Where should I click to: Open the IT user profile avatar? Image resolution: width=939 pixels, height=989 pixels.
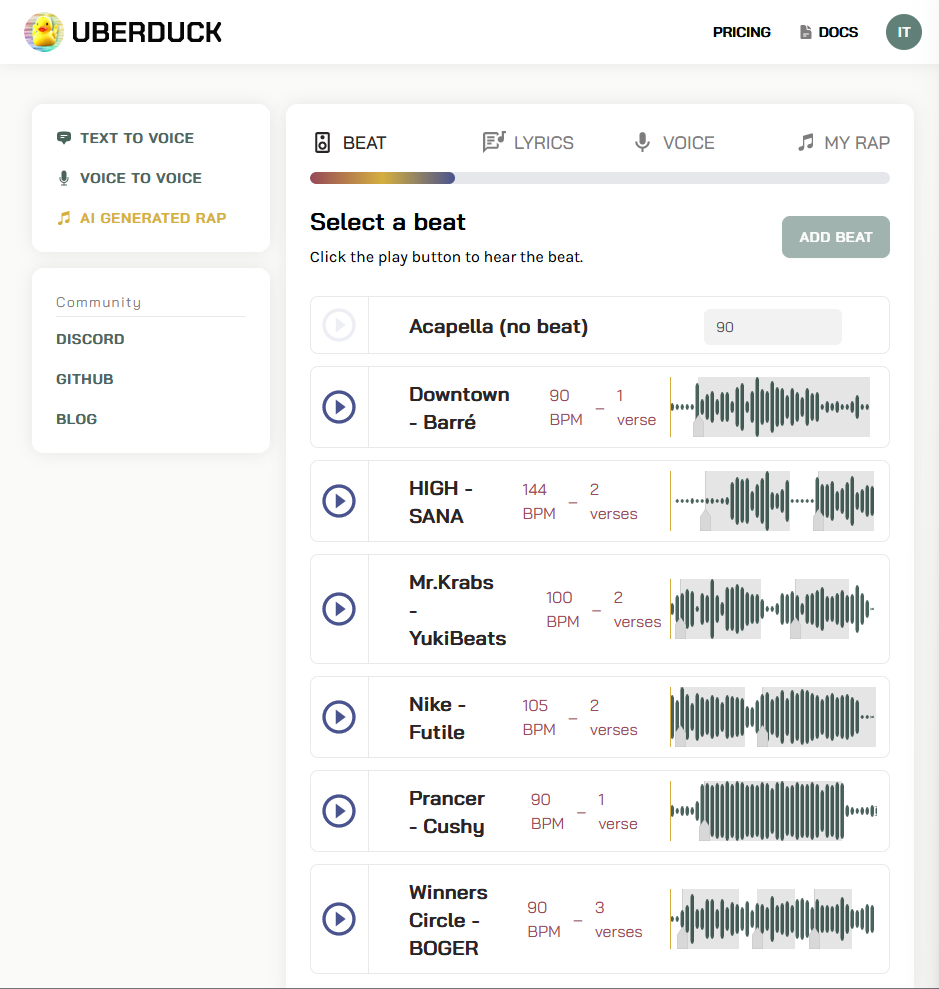click(903, 32)
